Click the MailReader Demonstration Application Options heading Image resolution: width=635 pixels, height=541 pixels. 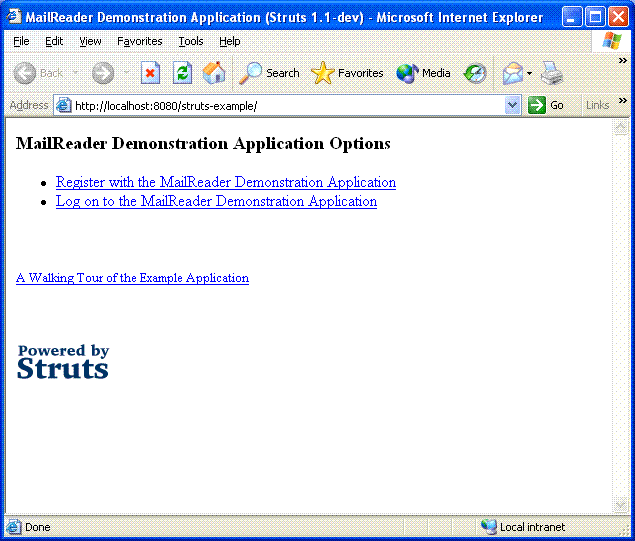point(203,143)
